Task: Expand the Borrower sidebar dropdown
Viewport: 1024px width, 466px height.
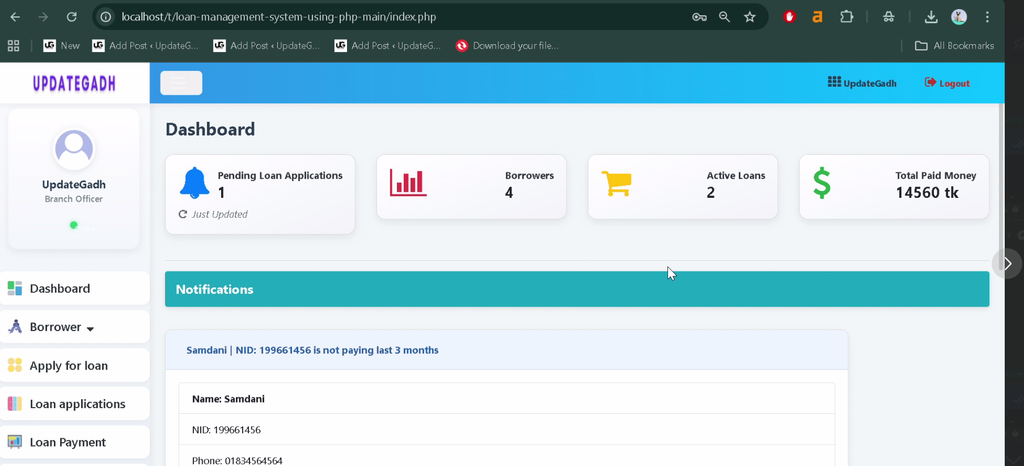Action: [x=74, y=327]
